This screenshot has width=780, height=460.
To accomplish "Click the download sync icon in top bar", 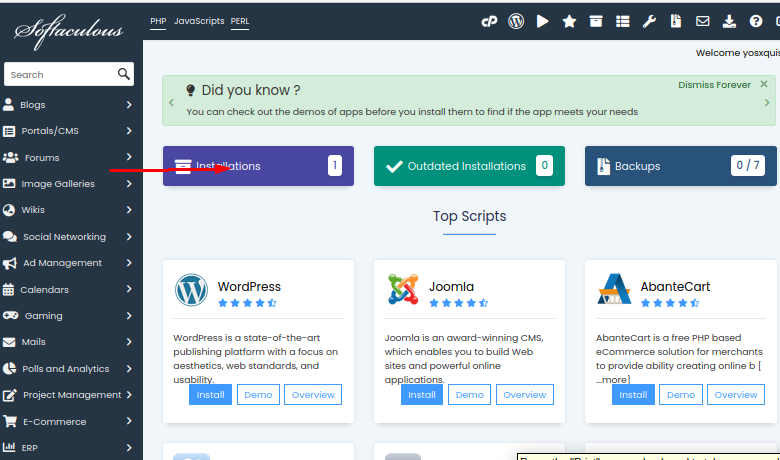I will [729, 21].
